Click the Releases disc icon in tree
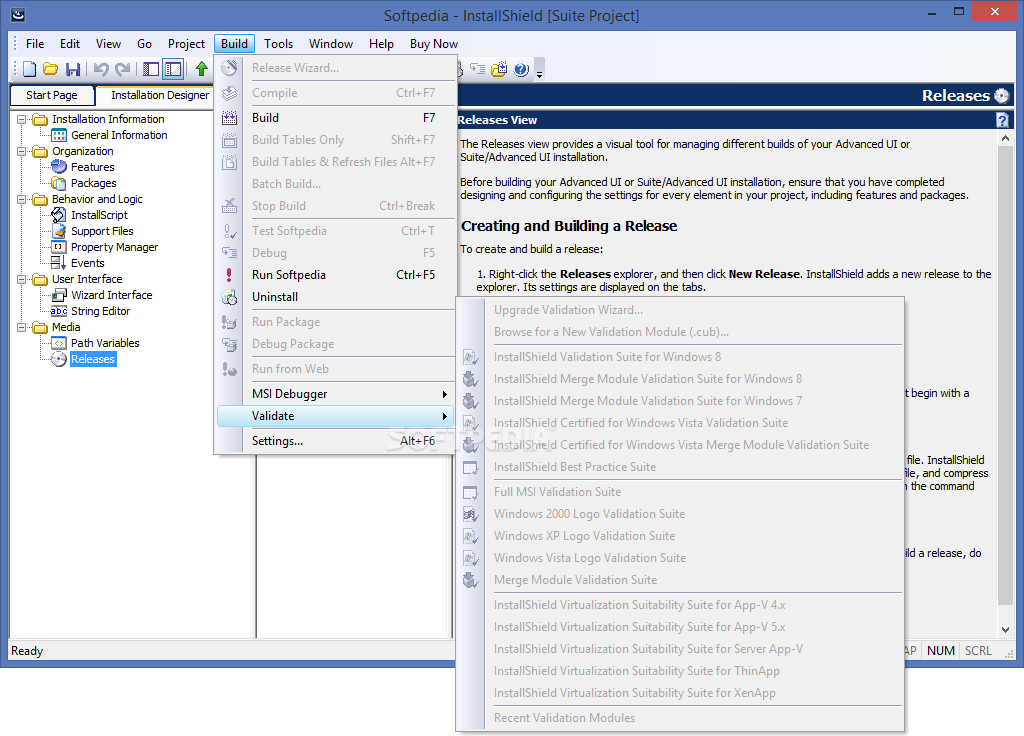The image size is (1024, 736). 59,359
